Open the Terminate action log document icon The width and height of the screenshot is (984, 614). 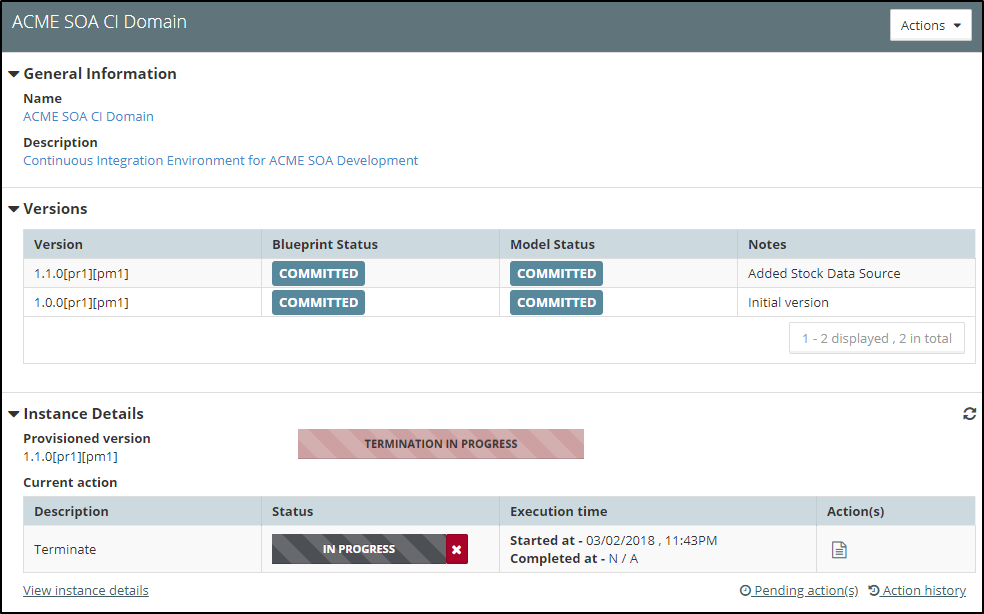840,549
